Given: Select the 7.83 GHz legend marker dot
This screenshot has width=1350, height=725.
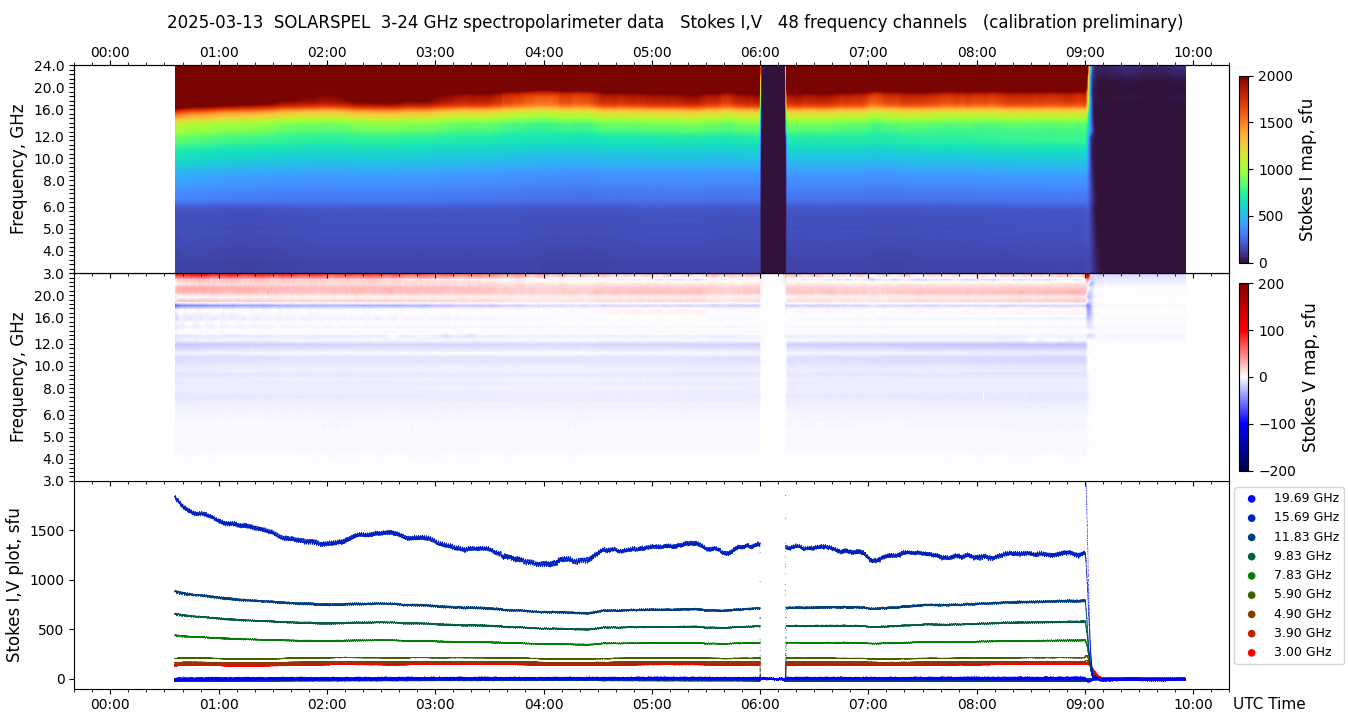Looking at the screenshot, I should tap(1251, 575).
